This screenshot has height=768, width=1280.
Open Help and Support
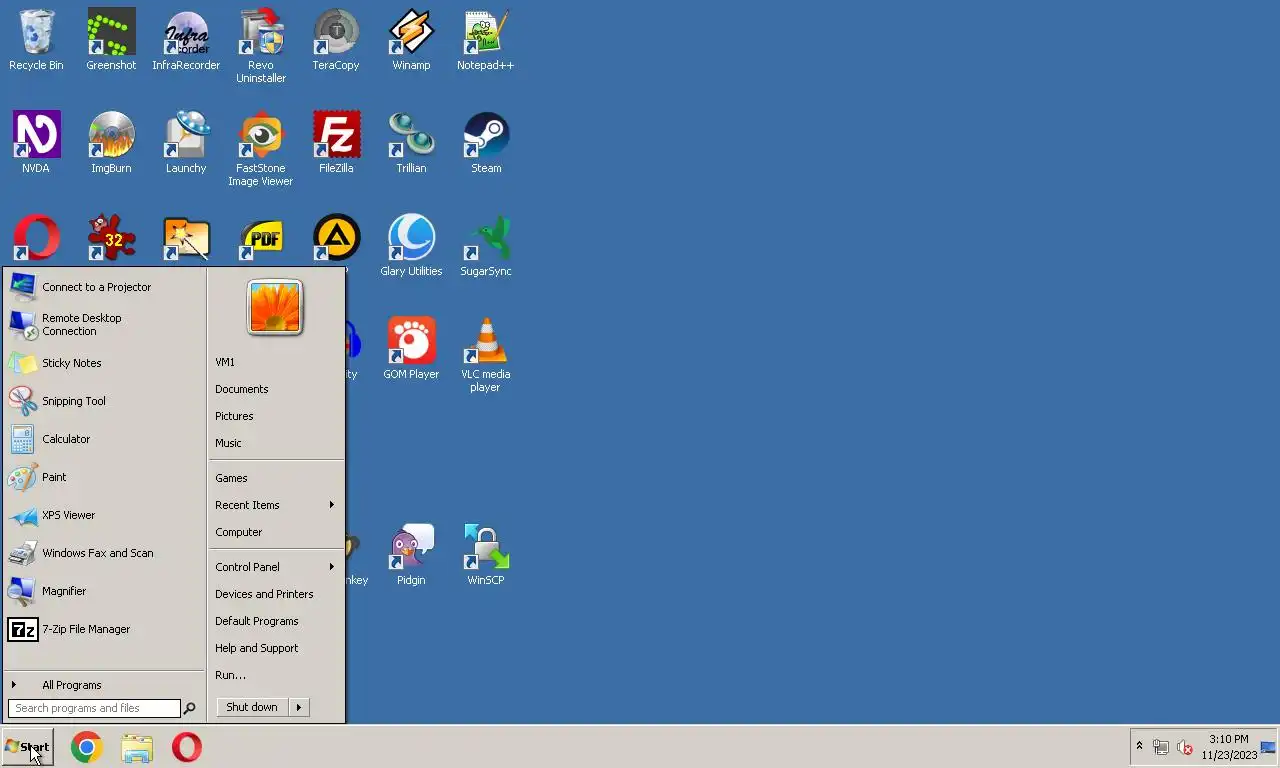click(x=276, y=648)
